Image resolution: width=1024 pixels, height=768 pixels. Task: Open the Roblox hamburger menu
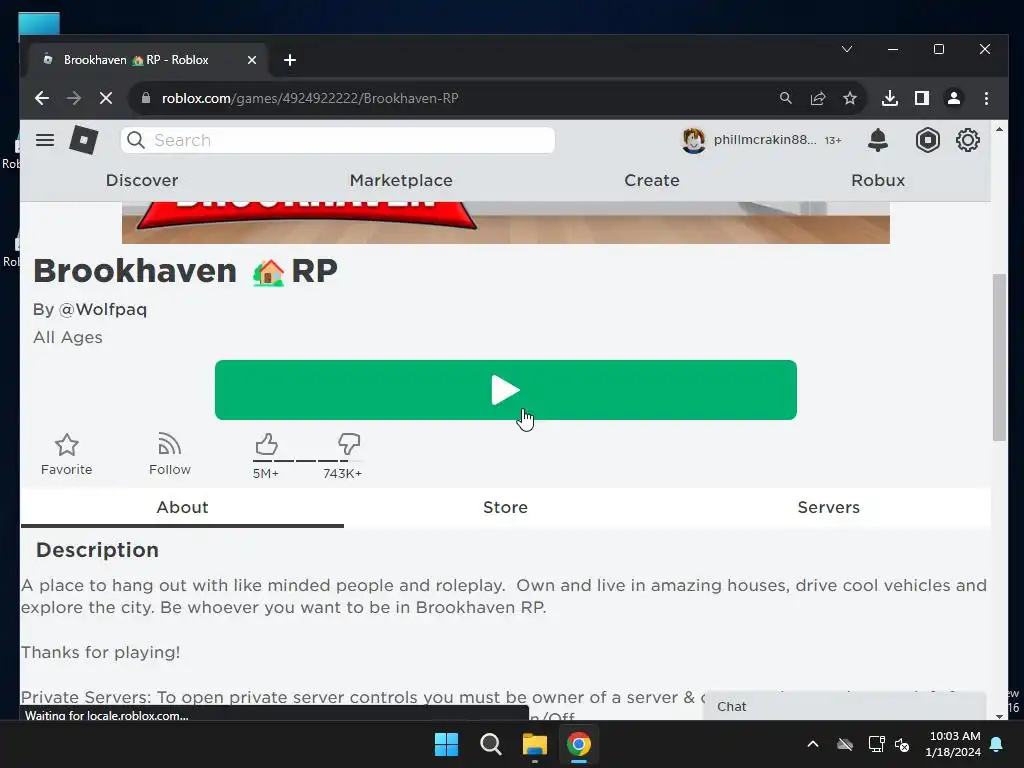(45, 140)
